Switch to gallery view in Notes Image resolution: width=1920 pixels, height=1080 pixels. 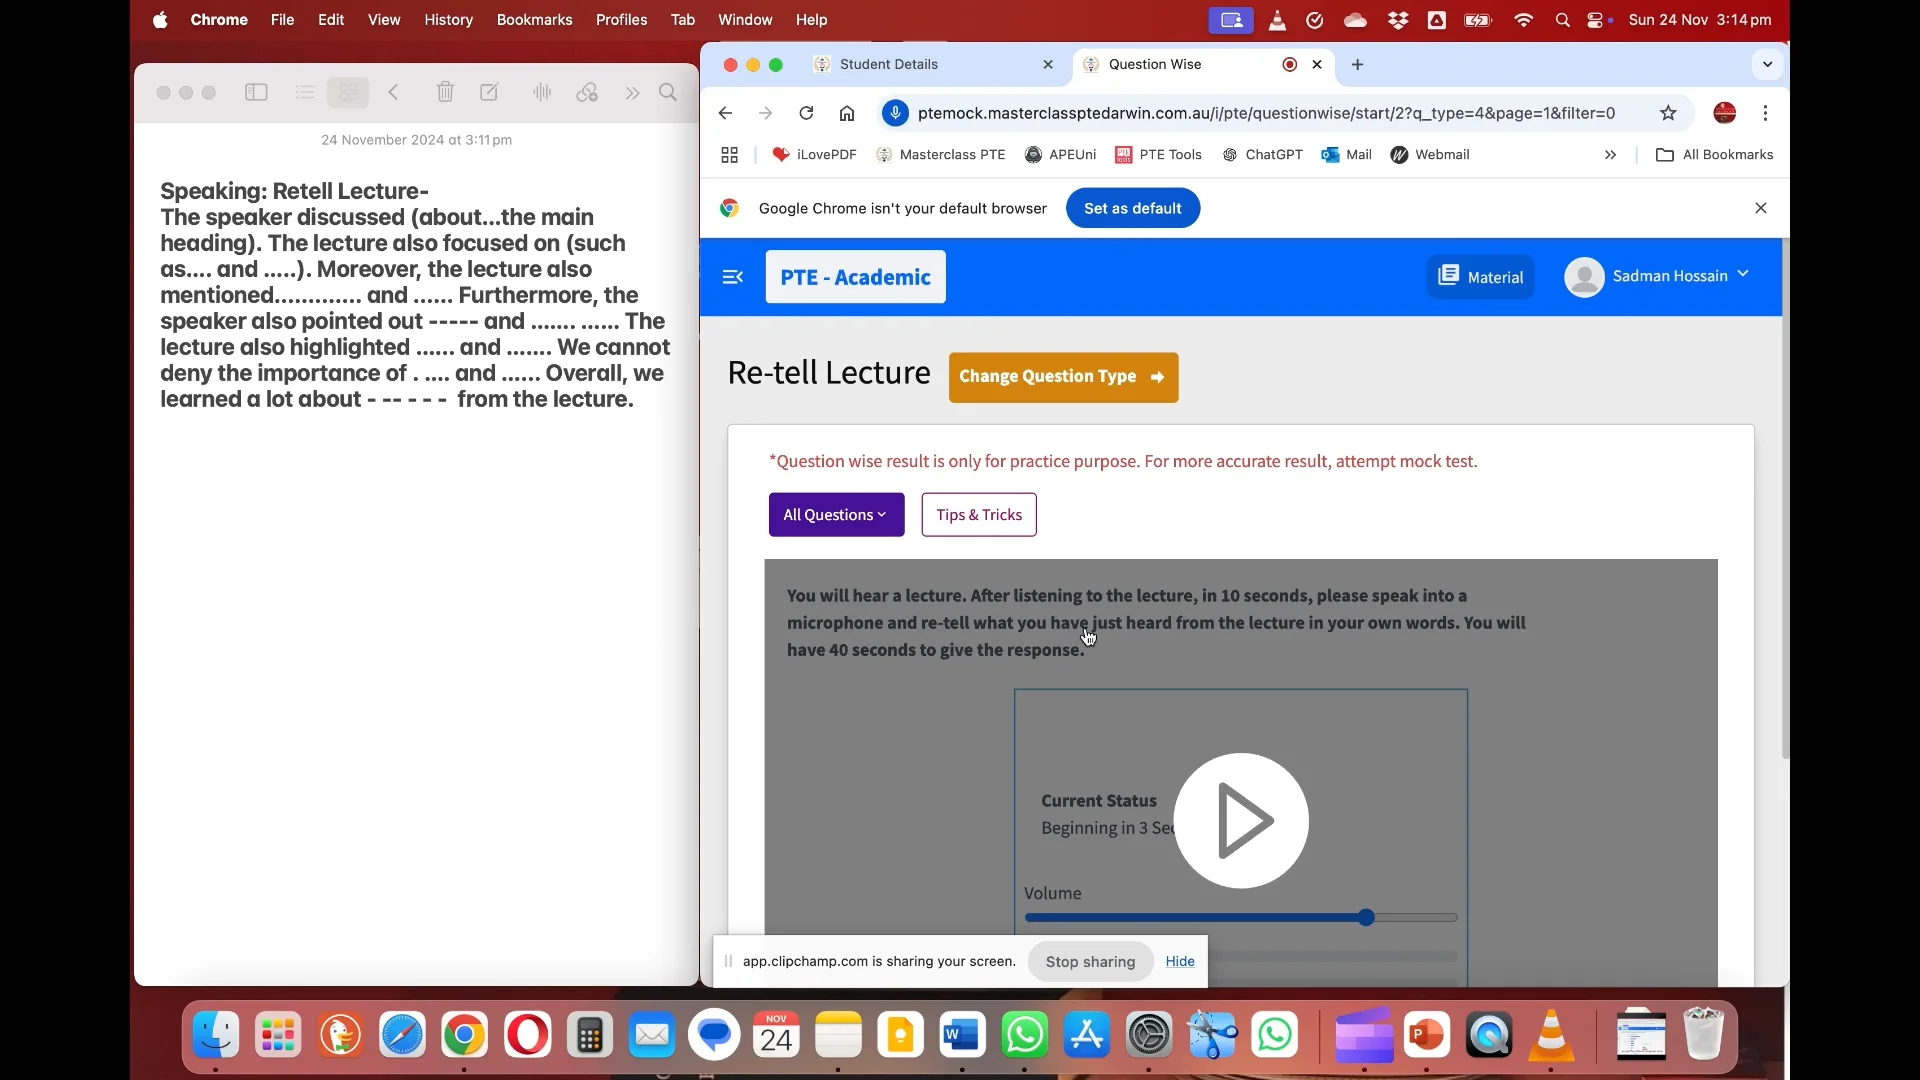pos(347,92)
